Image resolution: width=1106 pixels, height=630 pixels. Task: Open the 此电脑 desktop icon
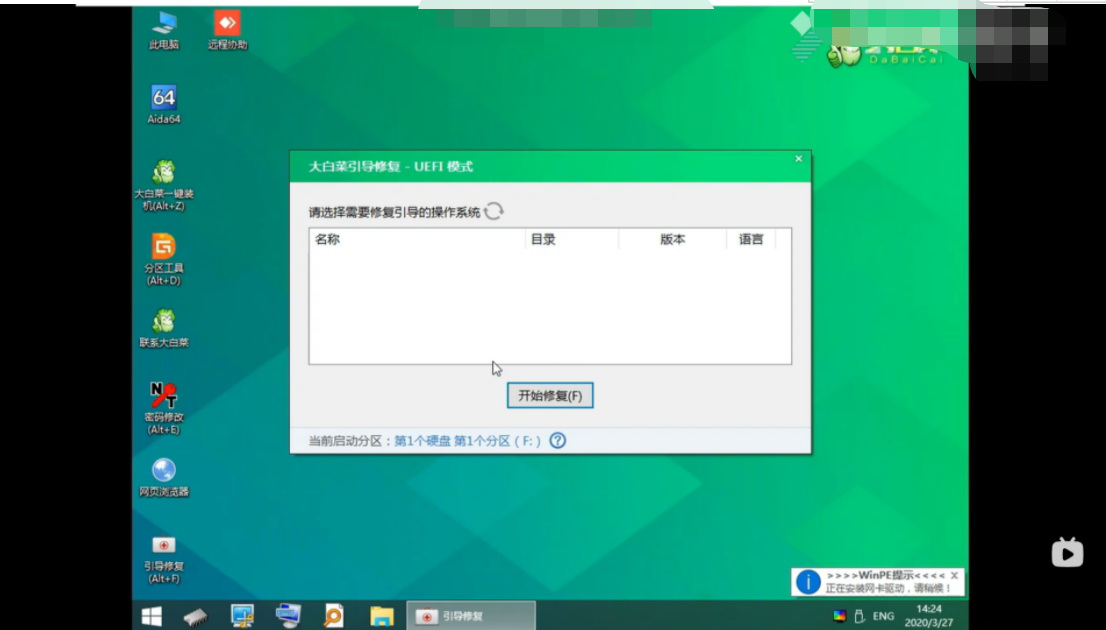coord(164,30)
